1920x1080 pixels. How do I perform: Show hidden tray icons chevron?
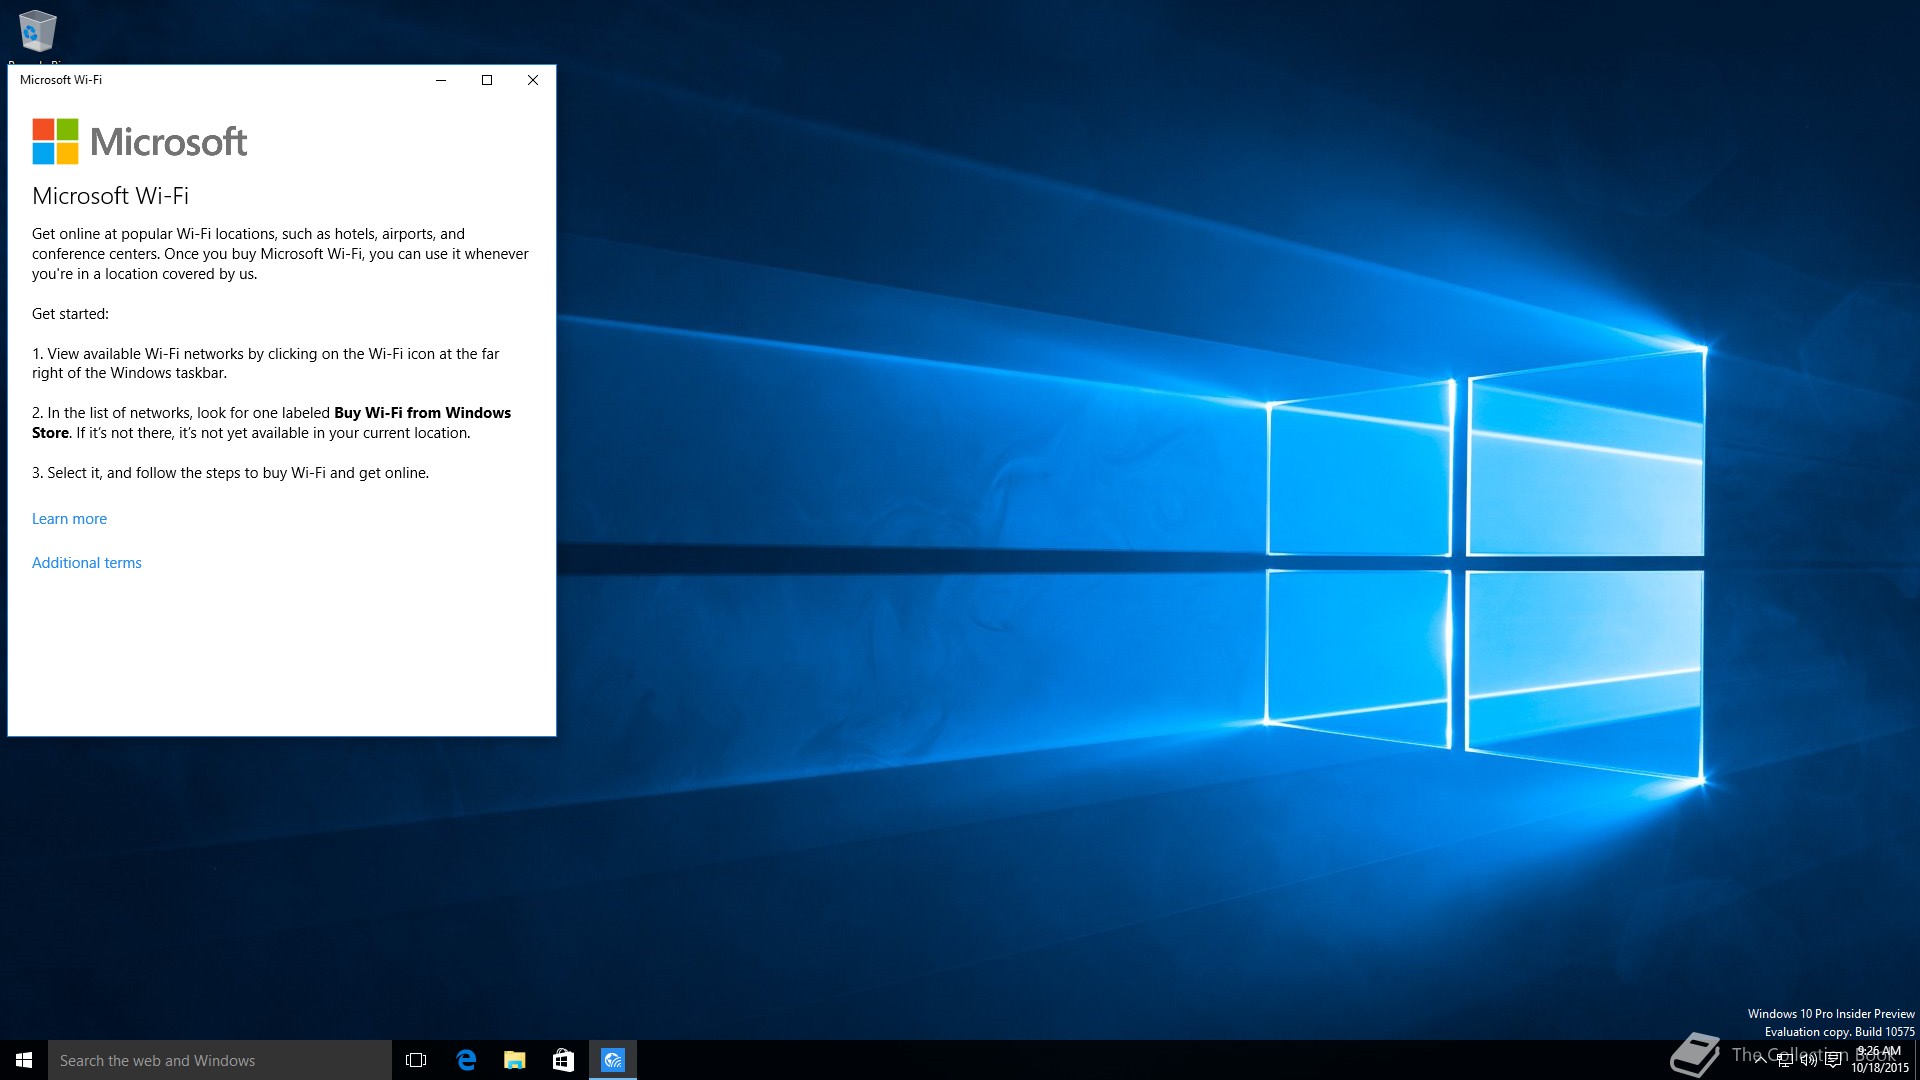(x=1760, y=1061)
